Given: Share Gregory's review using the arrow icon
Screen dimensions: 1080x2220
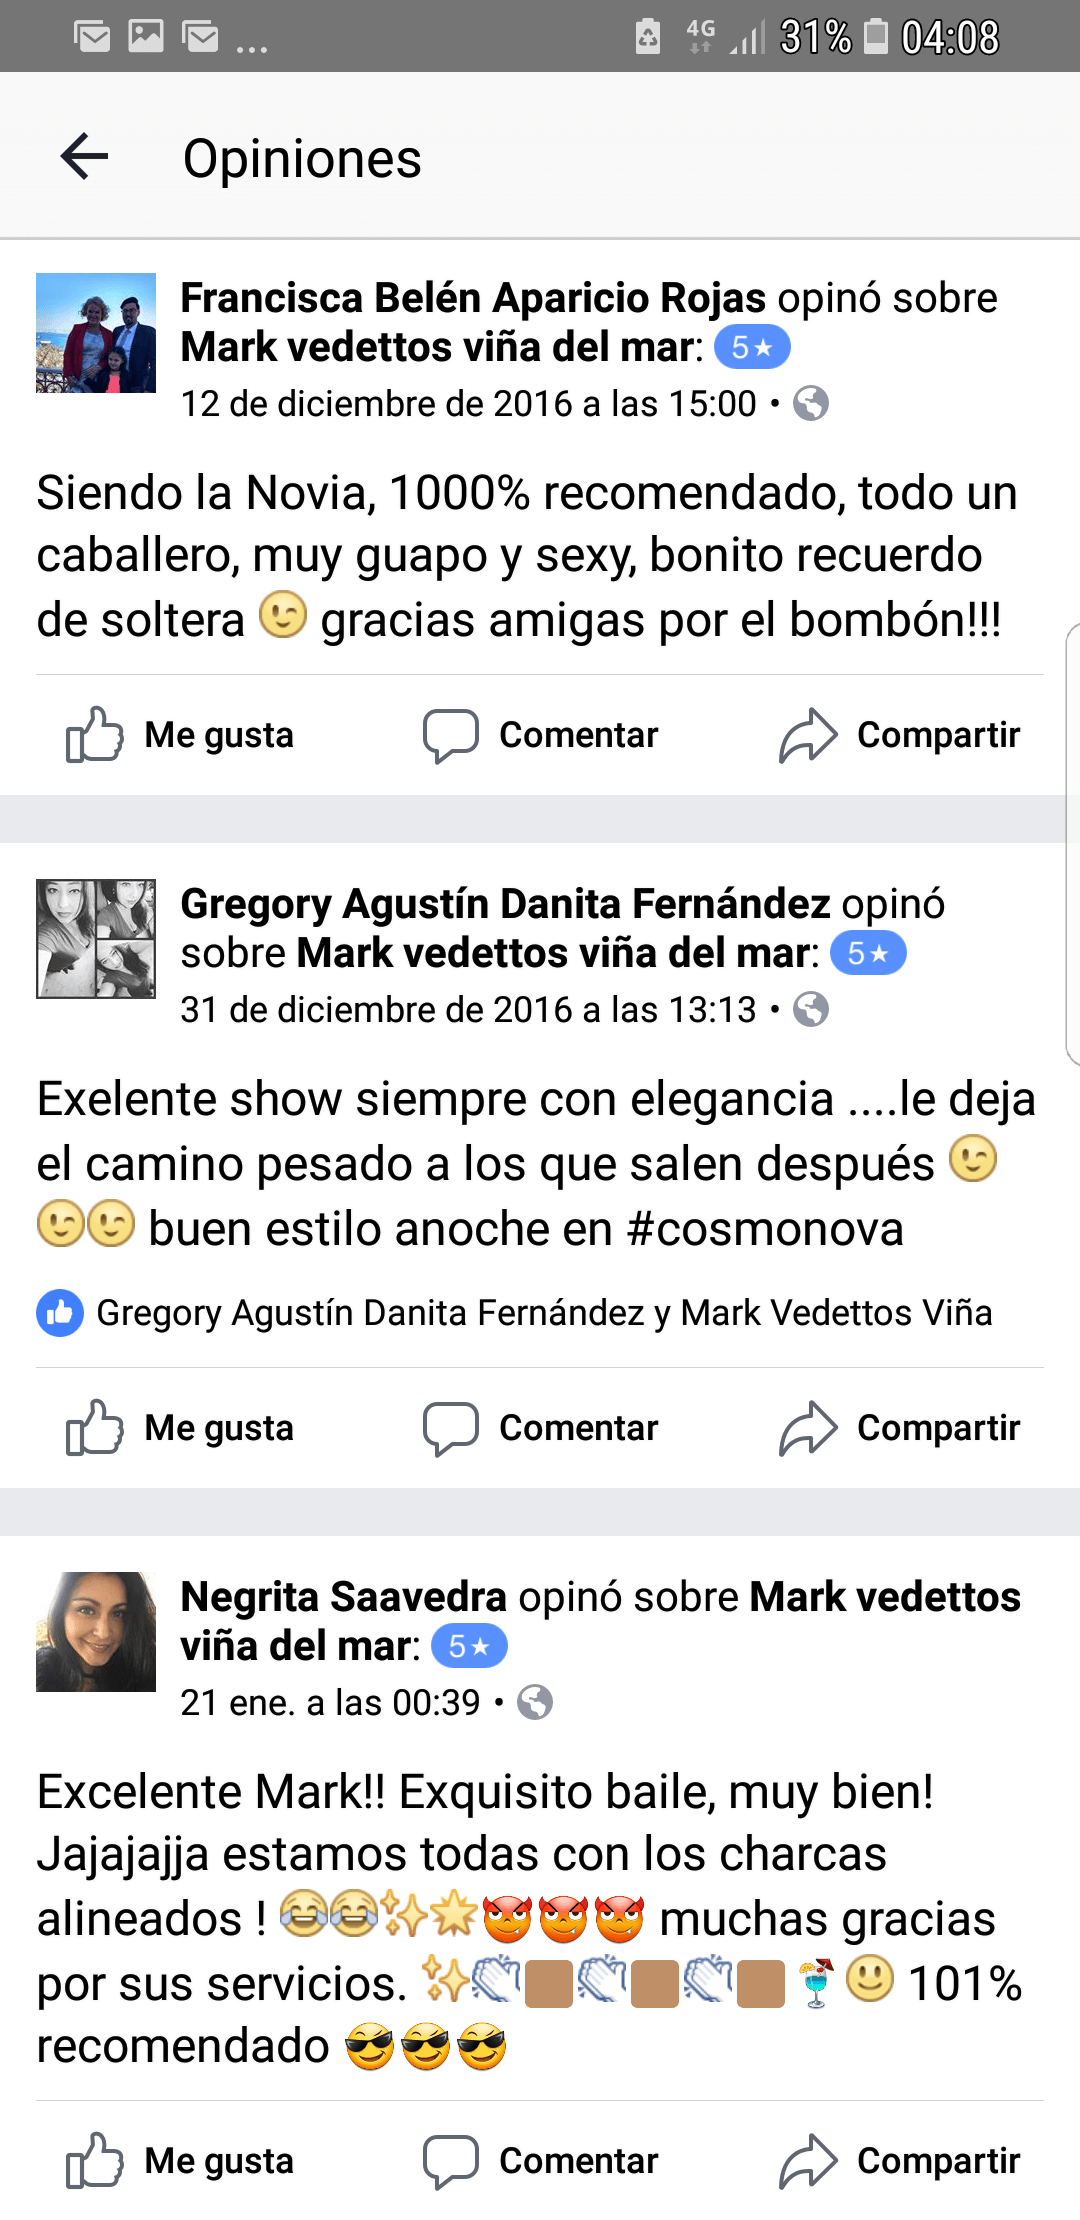Looking at the screenshot, I should point(807,1428).
